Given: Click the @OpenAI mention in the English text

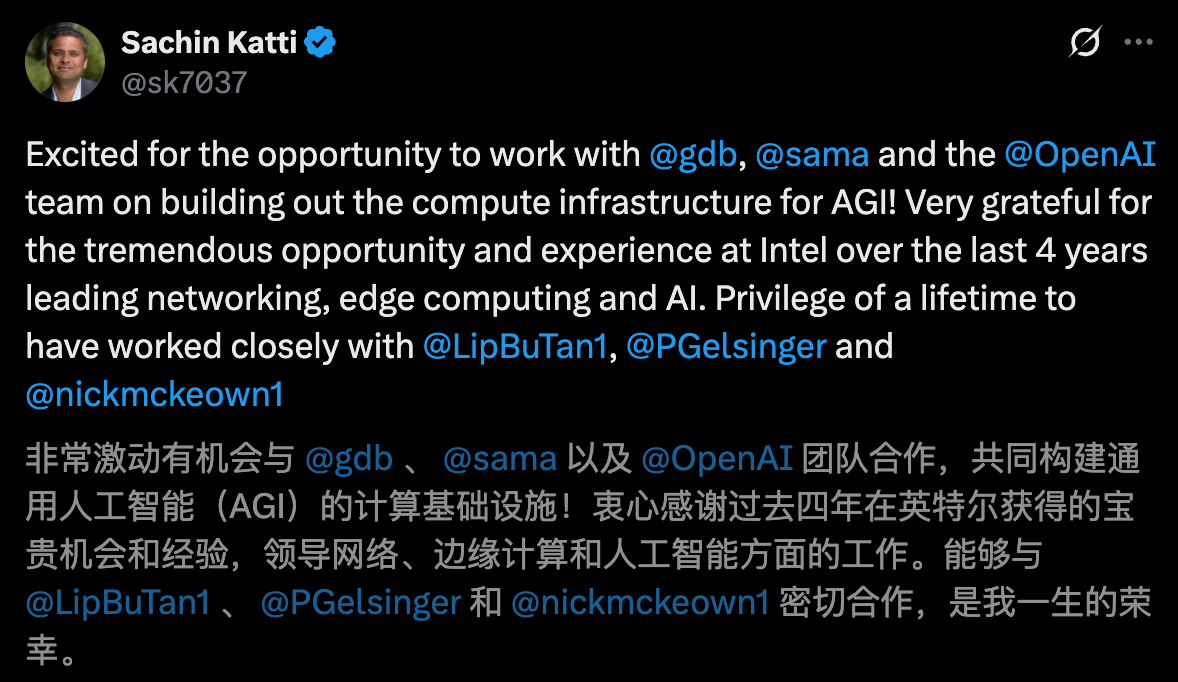Looking at the screenshot, I should click(x=1082, y=154).
